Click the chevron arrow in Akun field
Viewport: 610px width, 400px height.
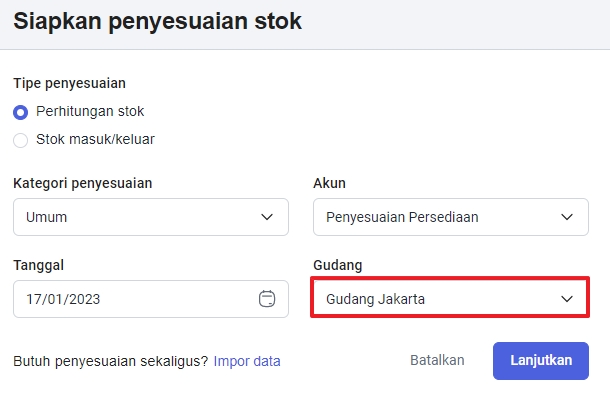[567, 217]
